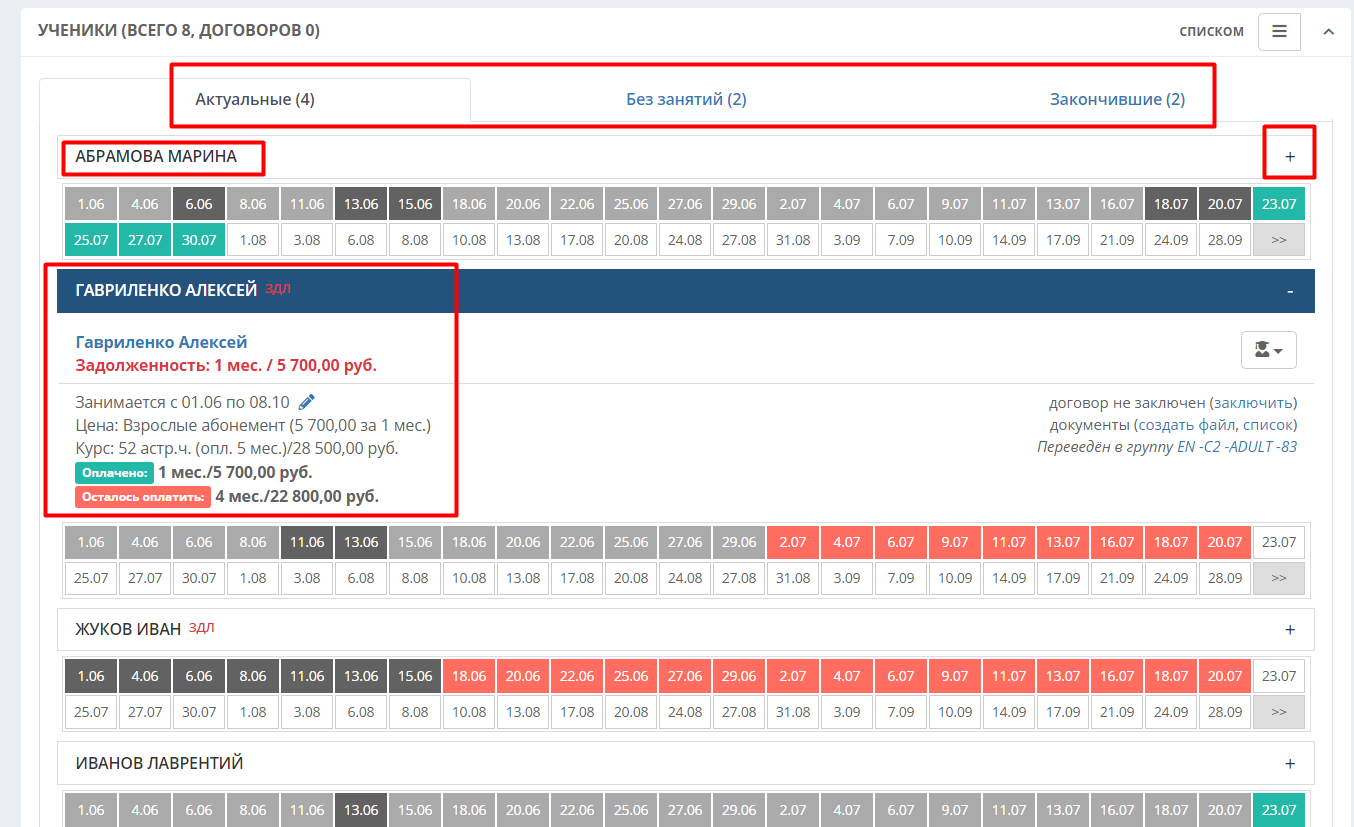This screenshot has width=1354, height=827.
Task: Open the hamburger list-view menu button
Action: 1279,31
